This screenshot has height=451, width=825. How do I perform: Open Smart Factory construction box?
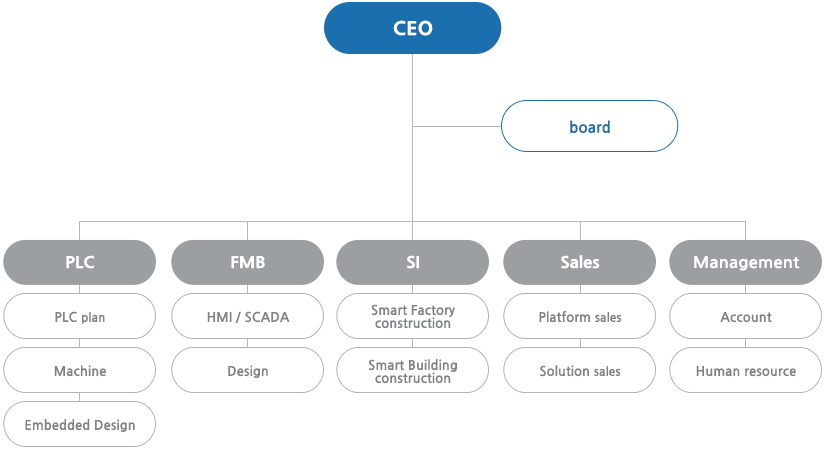(412, 316)
